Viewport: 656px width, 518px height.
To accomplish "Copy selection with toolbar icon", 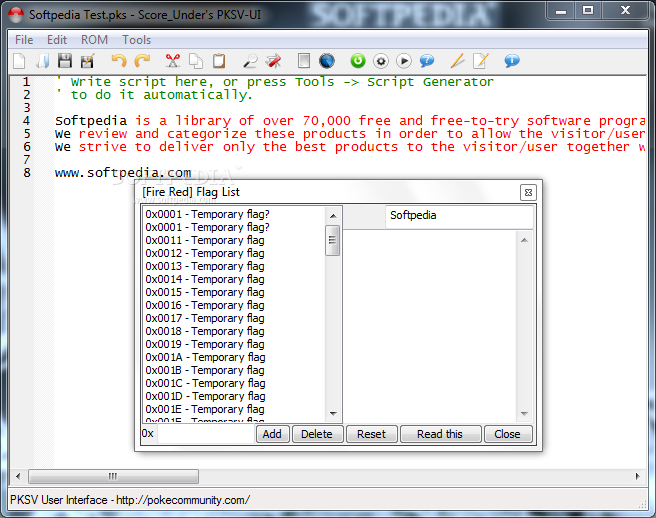I will pos(195,61).
